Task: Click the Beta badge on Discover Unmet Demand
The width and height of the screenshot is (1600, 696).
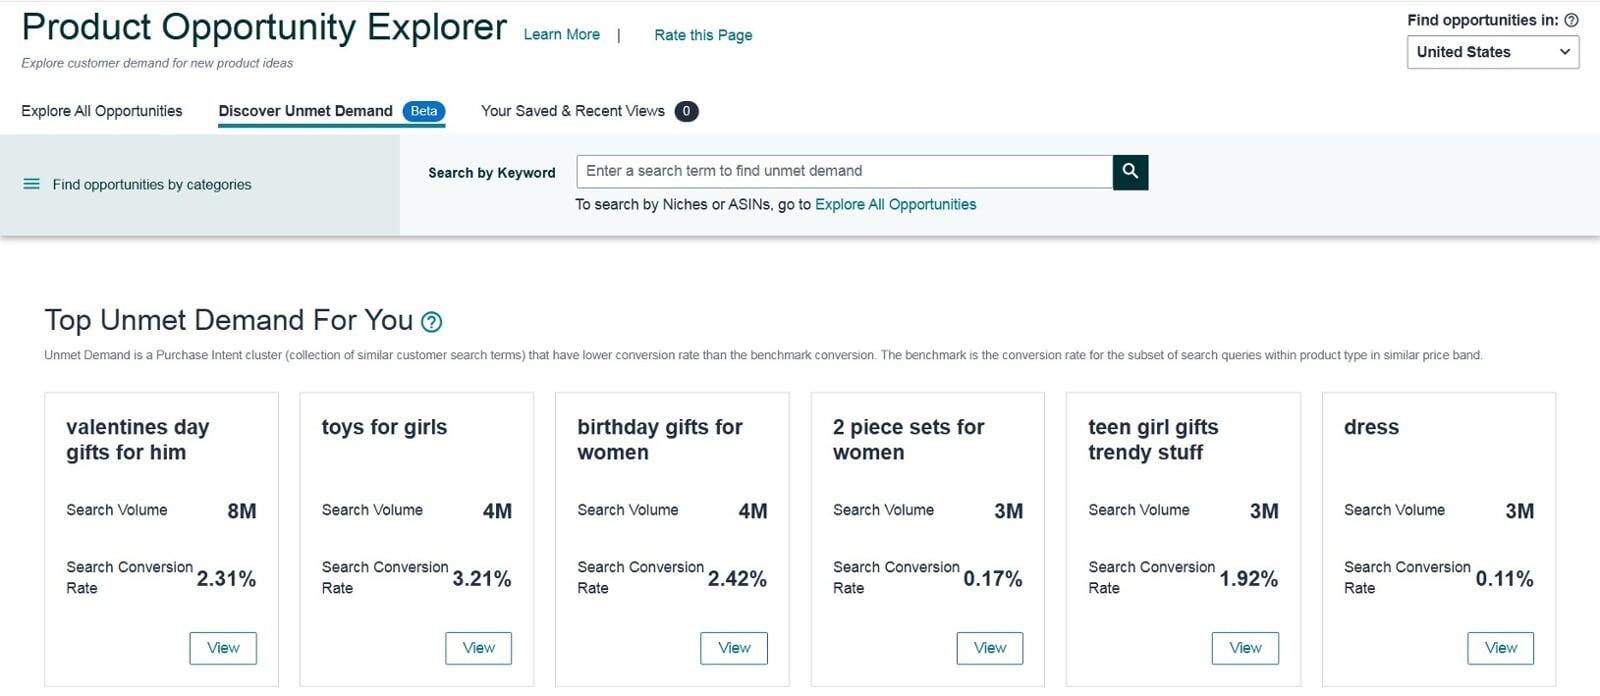Action: click(x=424, y=111)
